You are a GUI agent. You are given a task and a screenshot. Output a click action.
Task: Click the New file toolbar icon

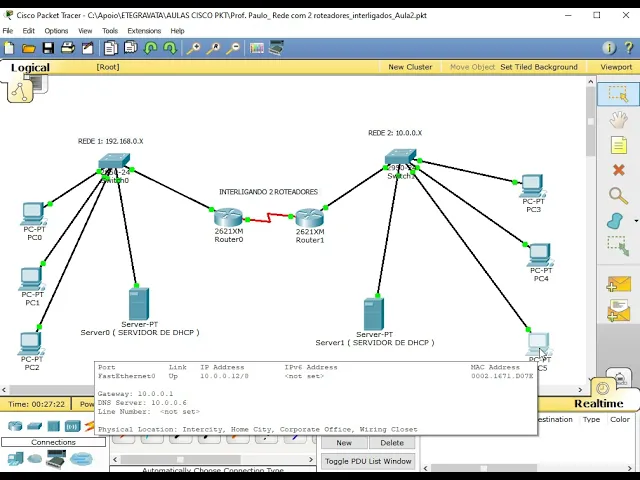[9, 48]
